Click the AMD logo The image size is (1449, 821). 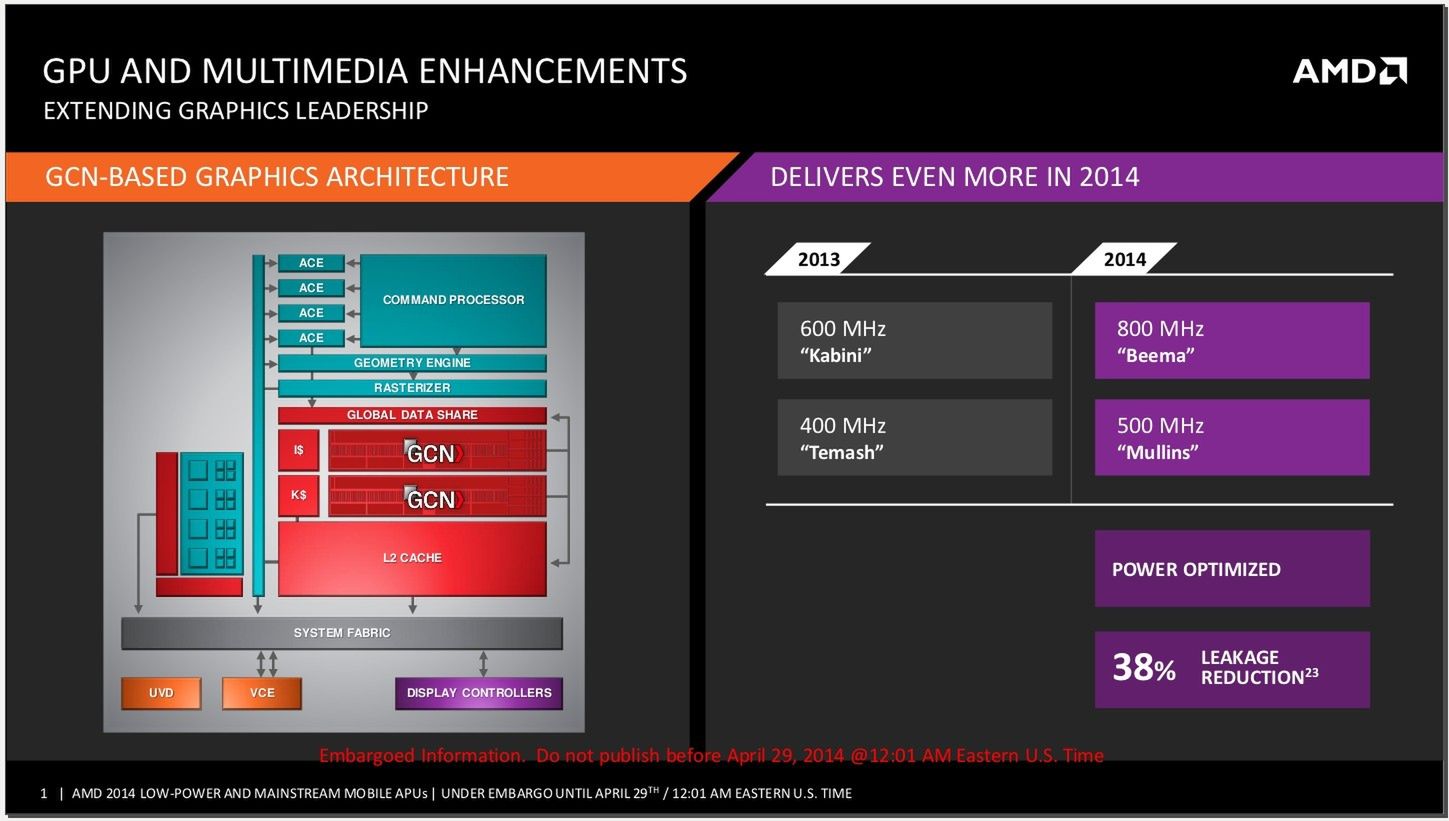pos(1349,70)
